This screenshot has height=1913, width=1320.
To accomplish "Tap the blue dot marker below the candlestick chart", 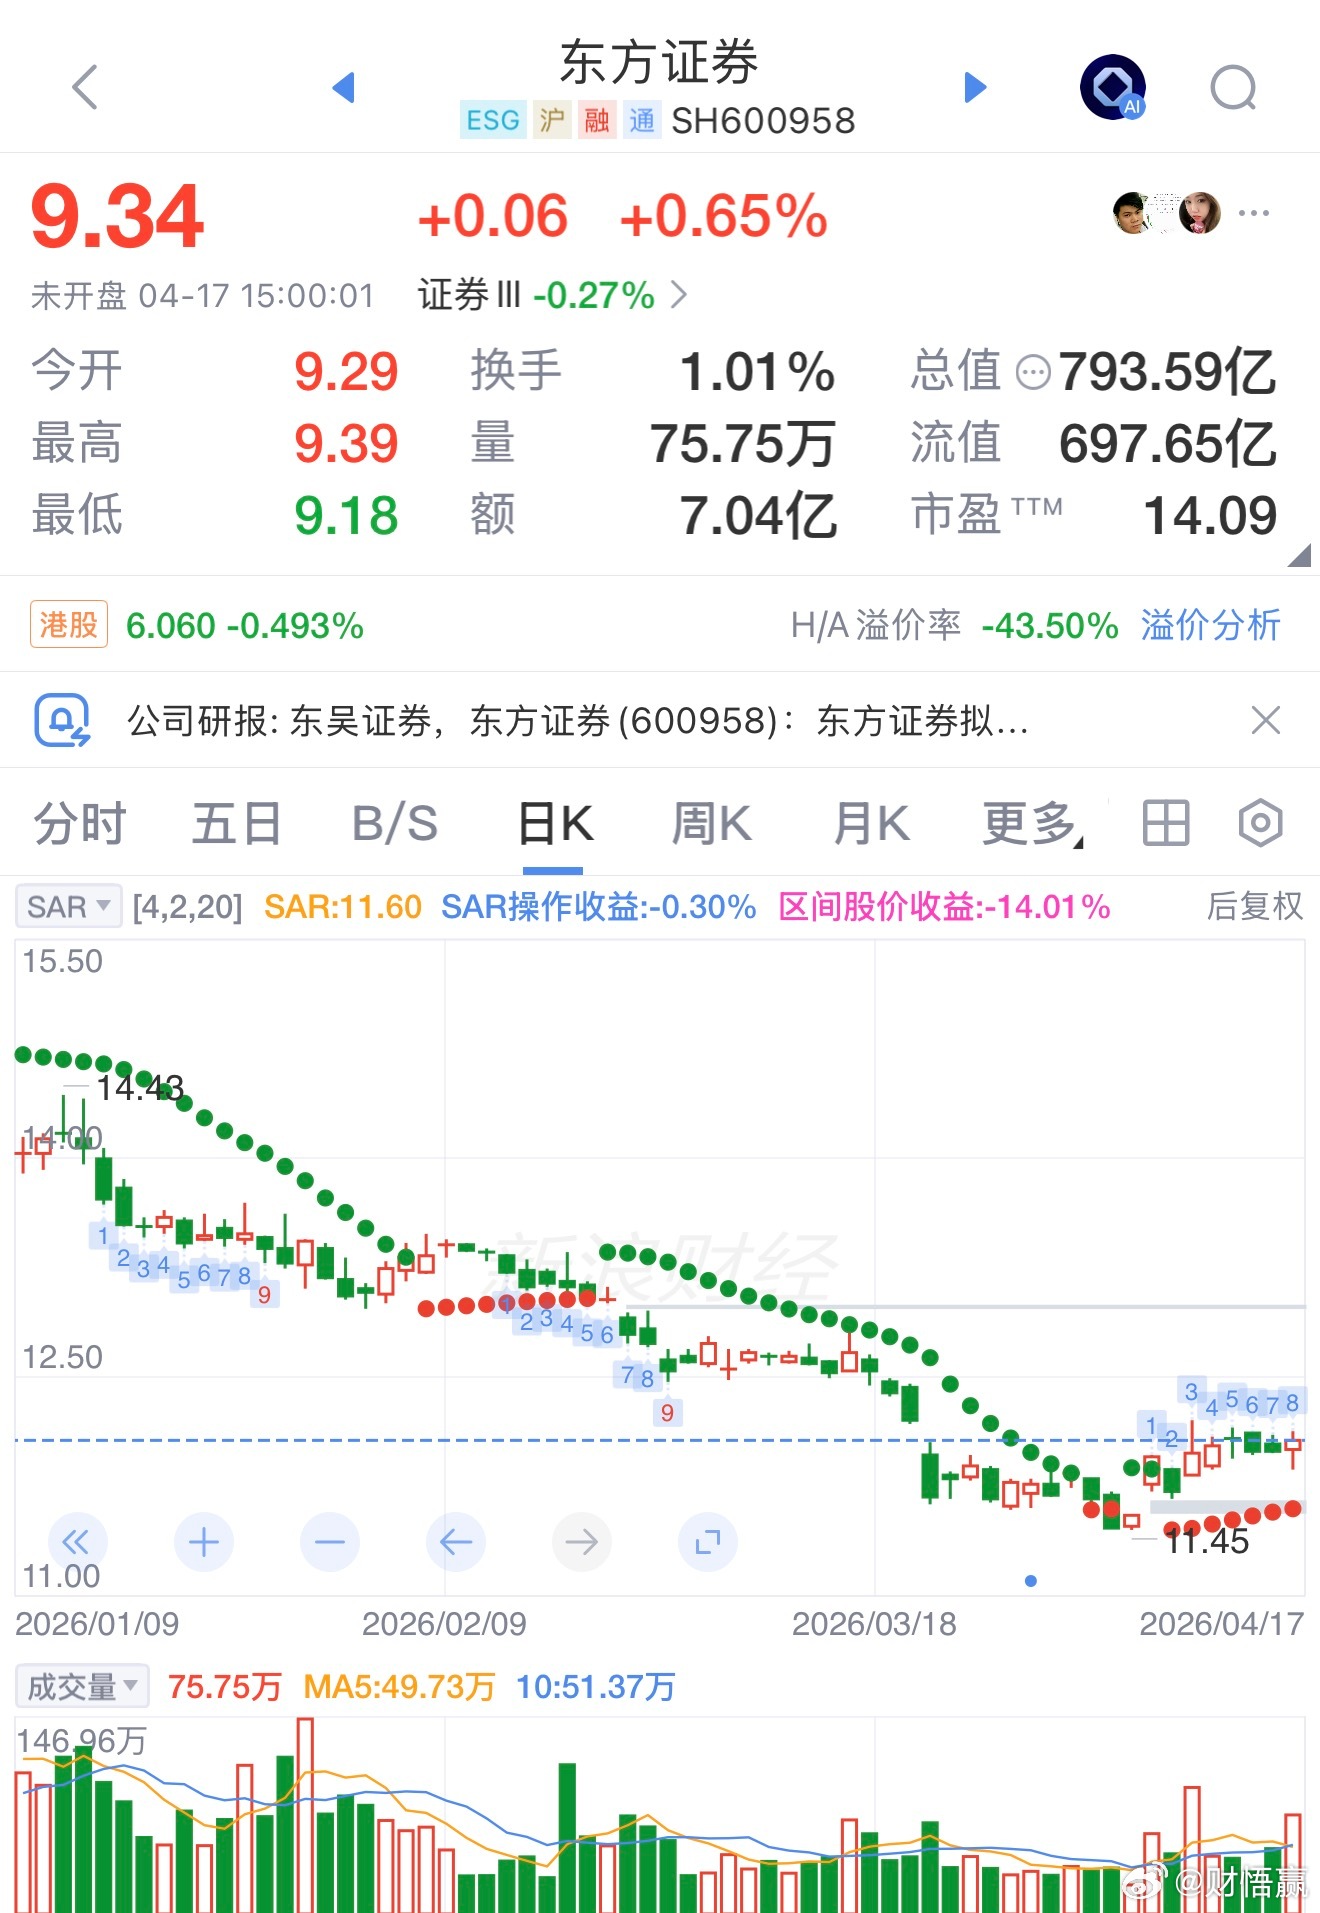I will pos(1031,1581).
